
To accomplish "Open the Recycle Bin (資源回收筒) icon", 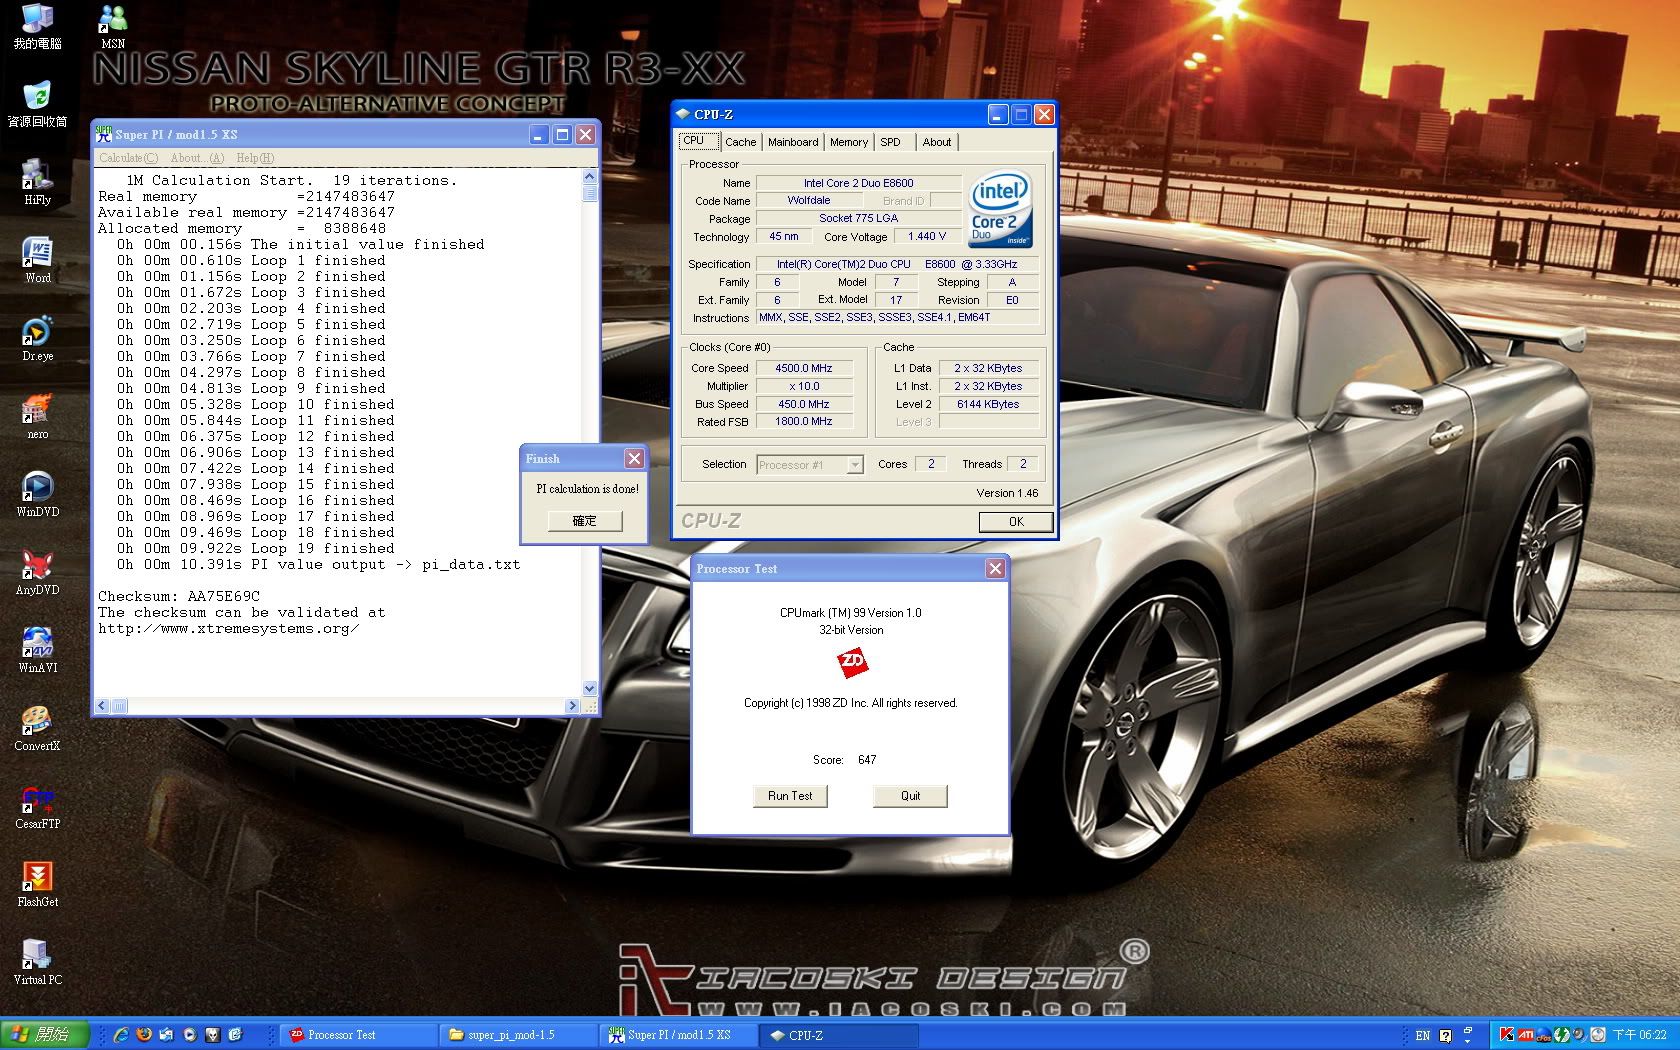I will tap(37, 104).
